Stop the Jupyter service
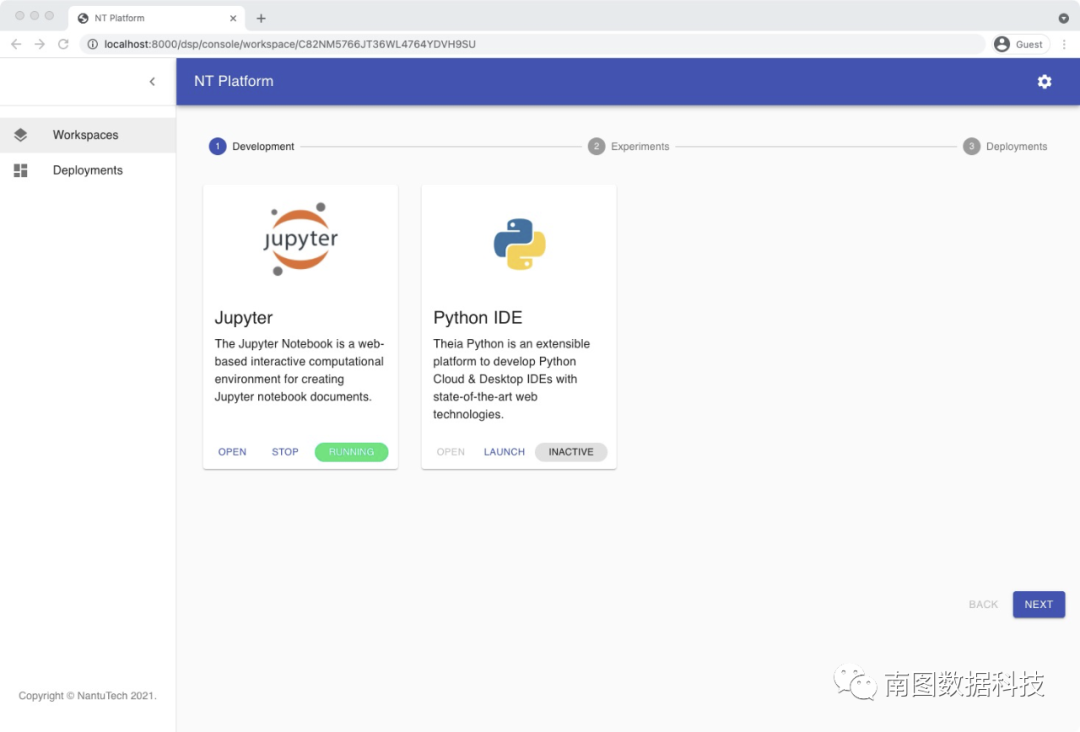Viewport: 1080px width, 732px height. (x=284, y=452)
